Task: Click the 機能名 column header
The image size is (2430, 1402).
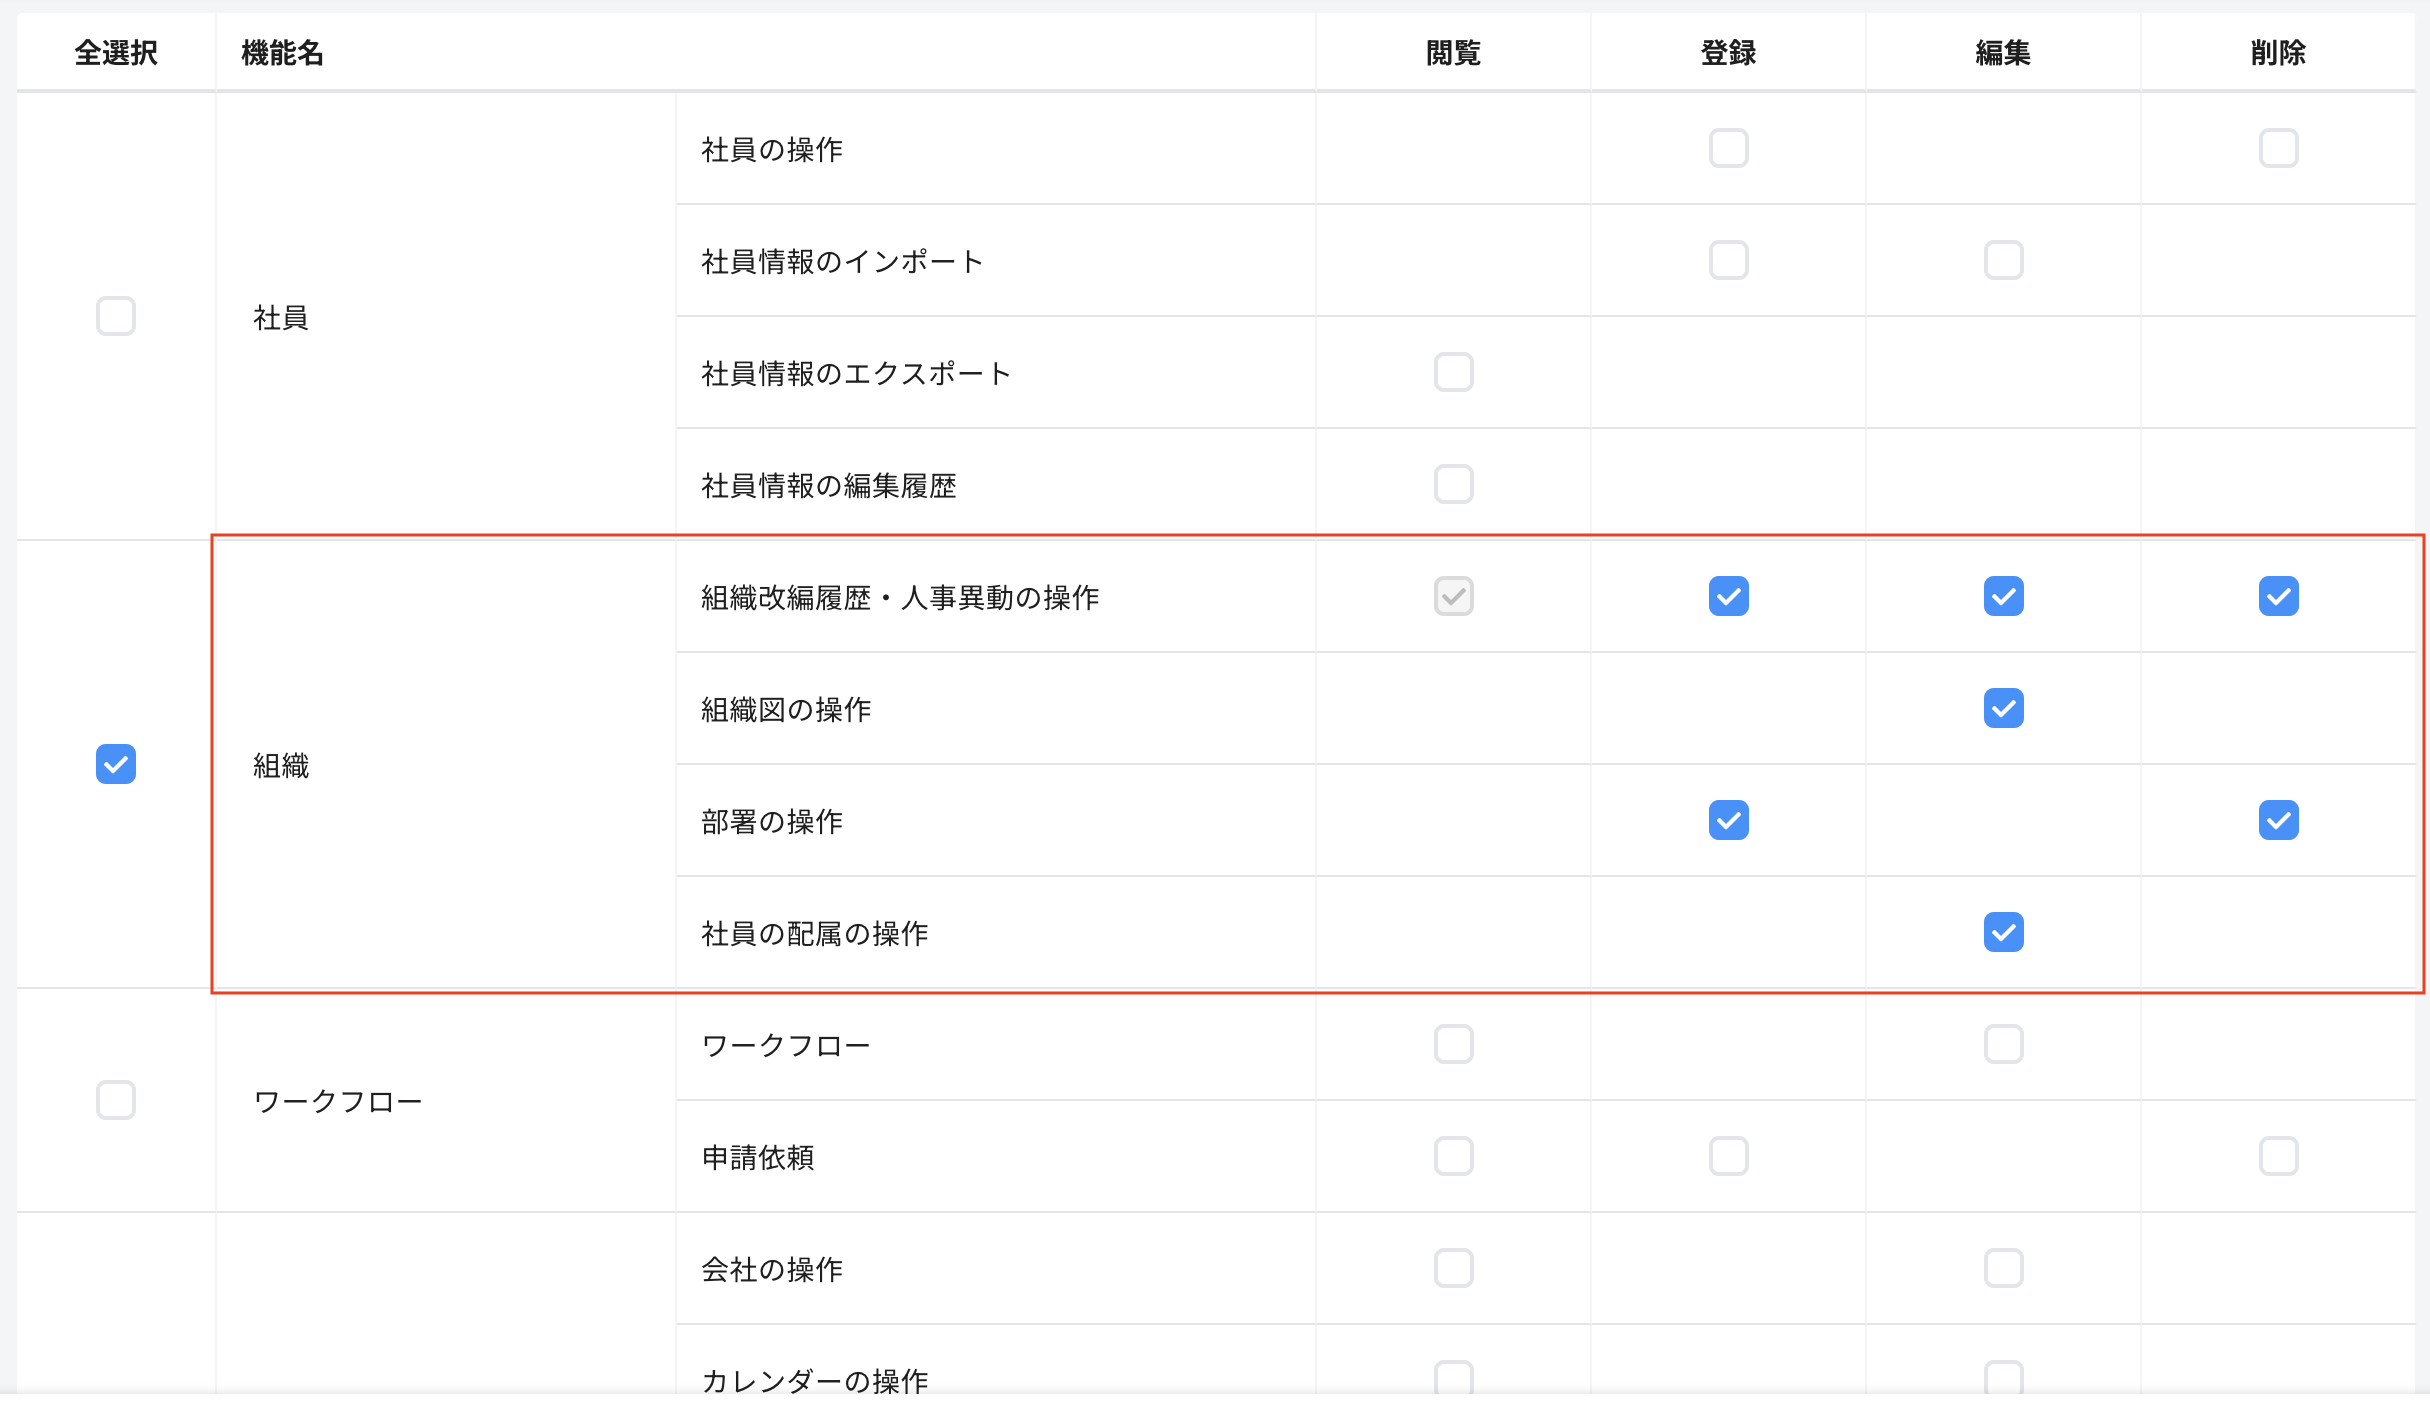Action: point(283,52)
